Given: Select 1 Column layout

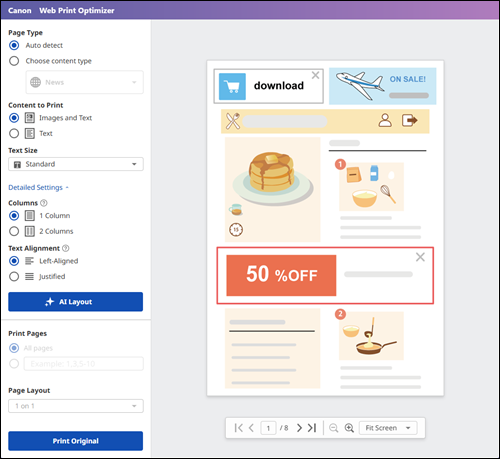Looking at the screenshot, I should pyautogui.click(x=14, y=216).
